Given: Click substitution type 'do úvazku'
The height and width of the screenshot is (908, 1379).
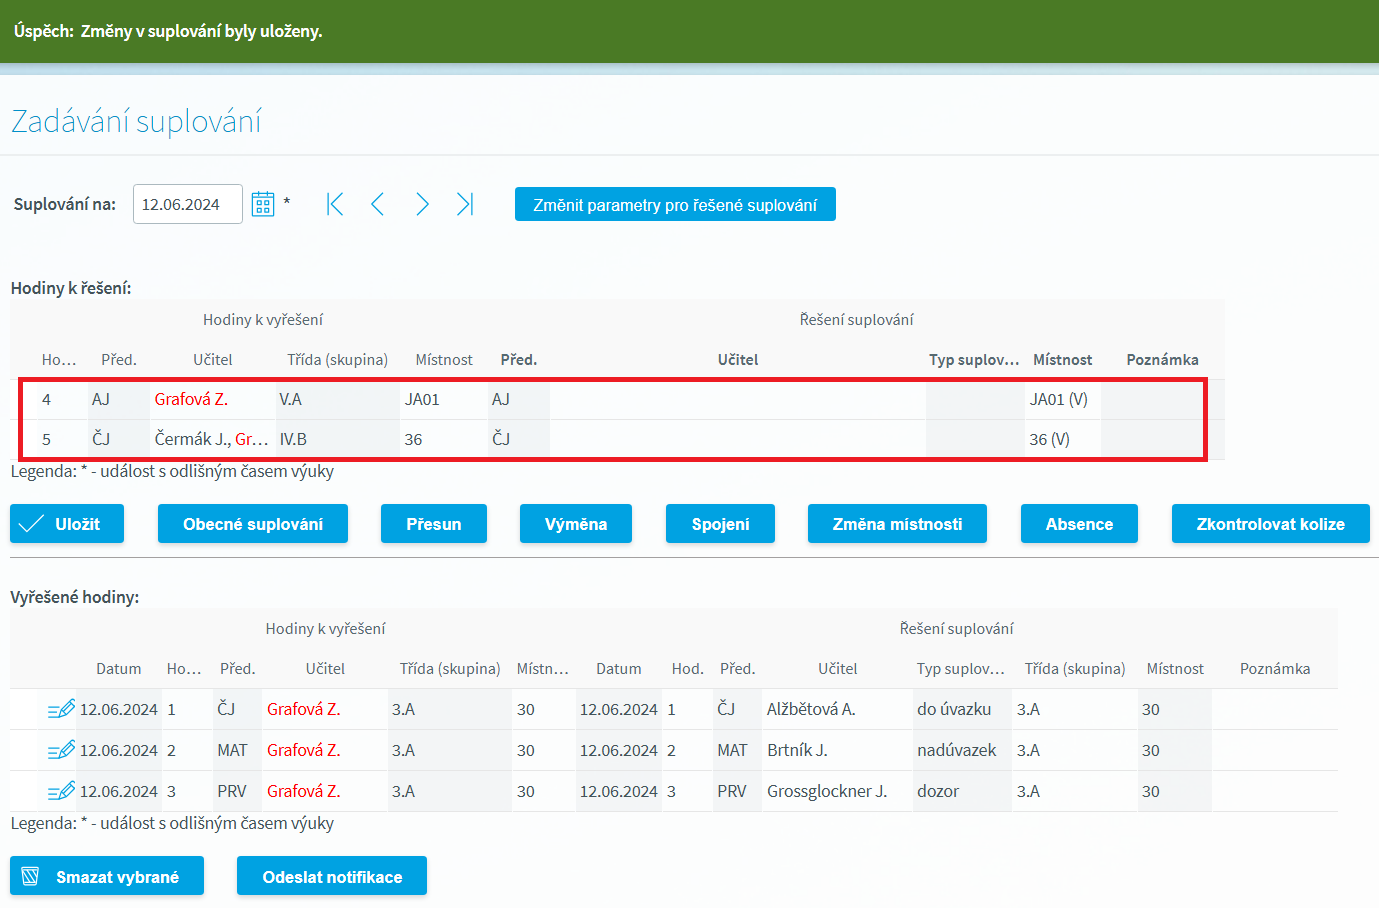Looking at the screenshot, I should [954, 709].
